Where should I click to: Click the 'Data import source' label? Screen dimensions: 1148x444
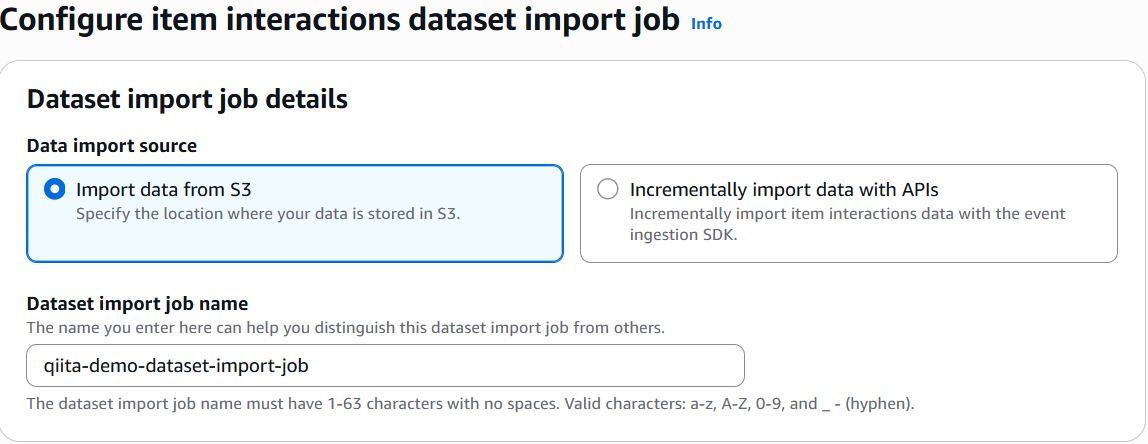(x=111, y=145)
